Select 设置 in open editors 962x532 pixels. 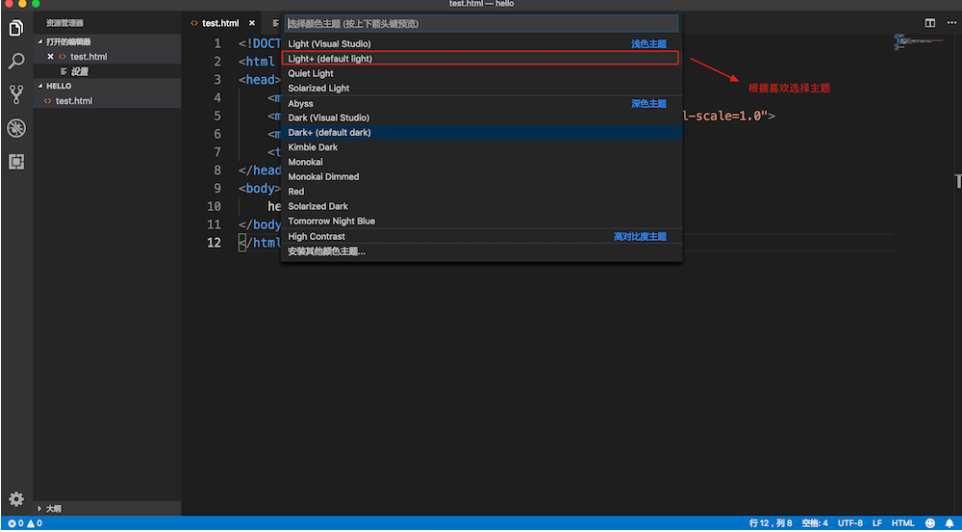click(x=107, y=71)
